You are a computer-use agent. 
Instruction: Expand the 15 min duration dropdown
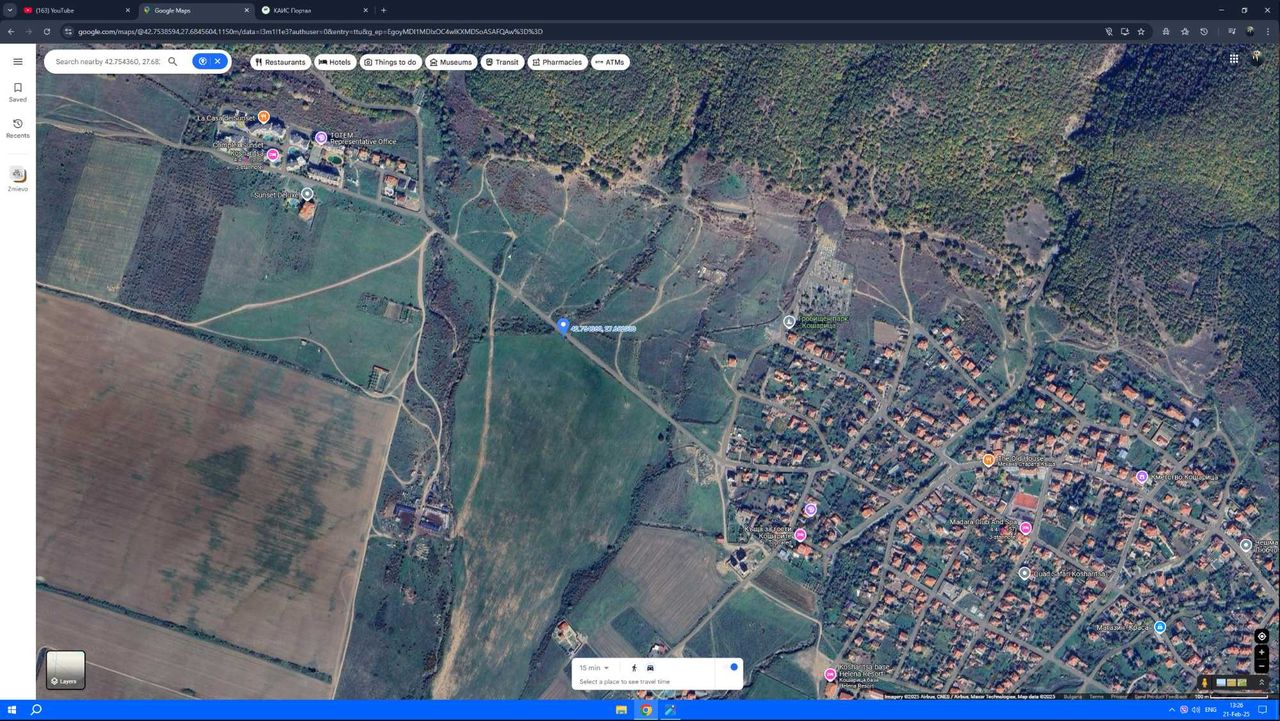point(594,668)
